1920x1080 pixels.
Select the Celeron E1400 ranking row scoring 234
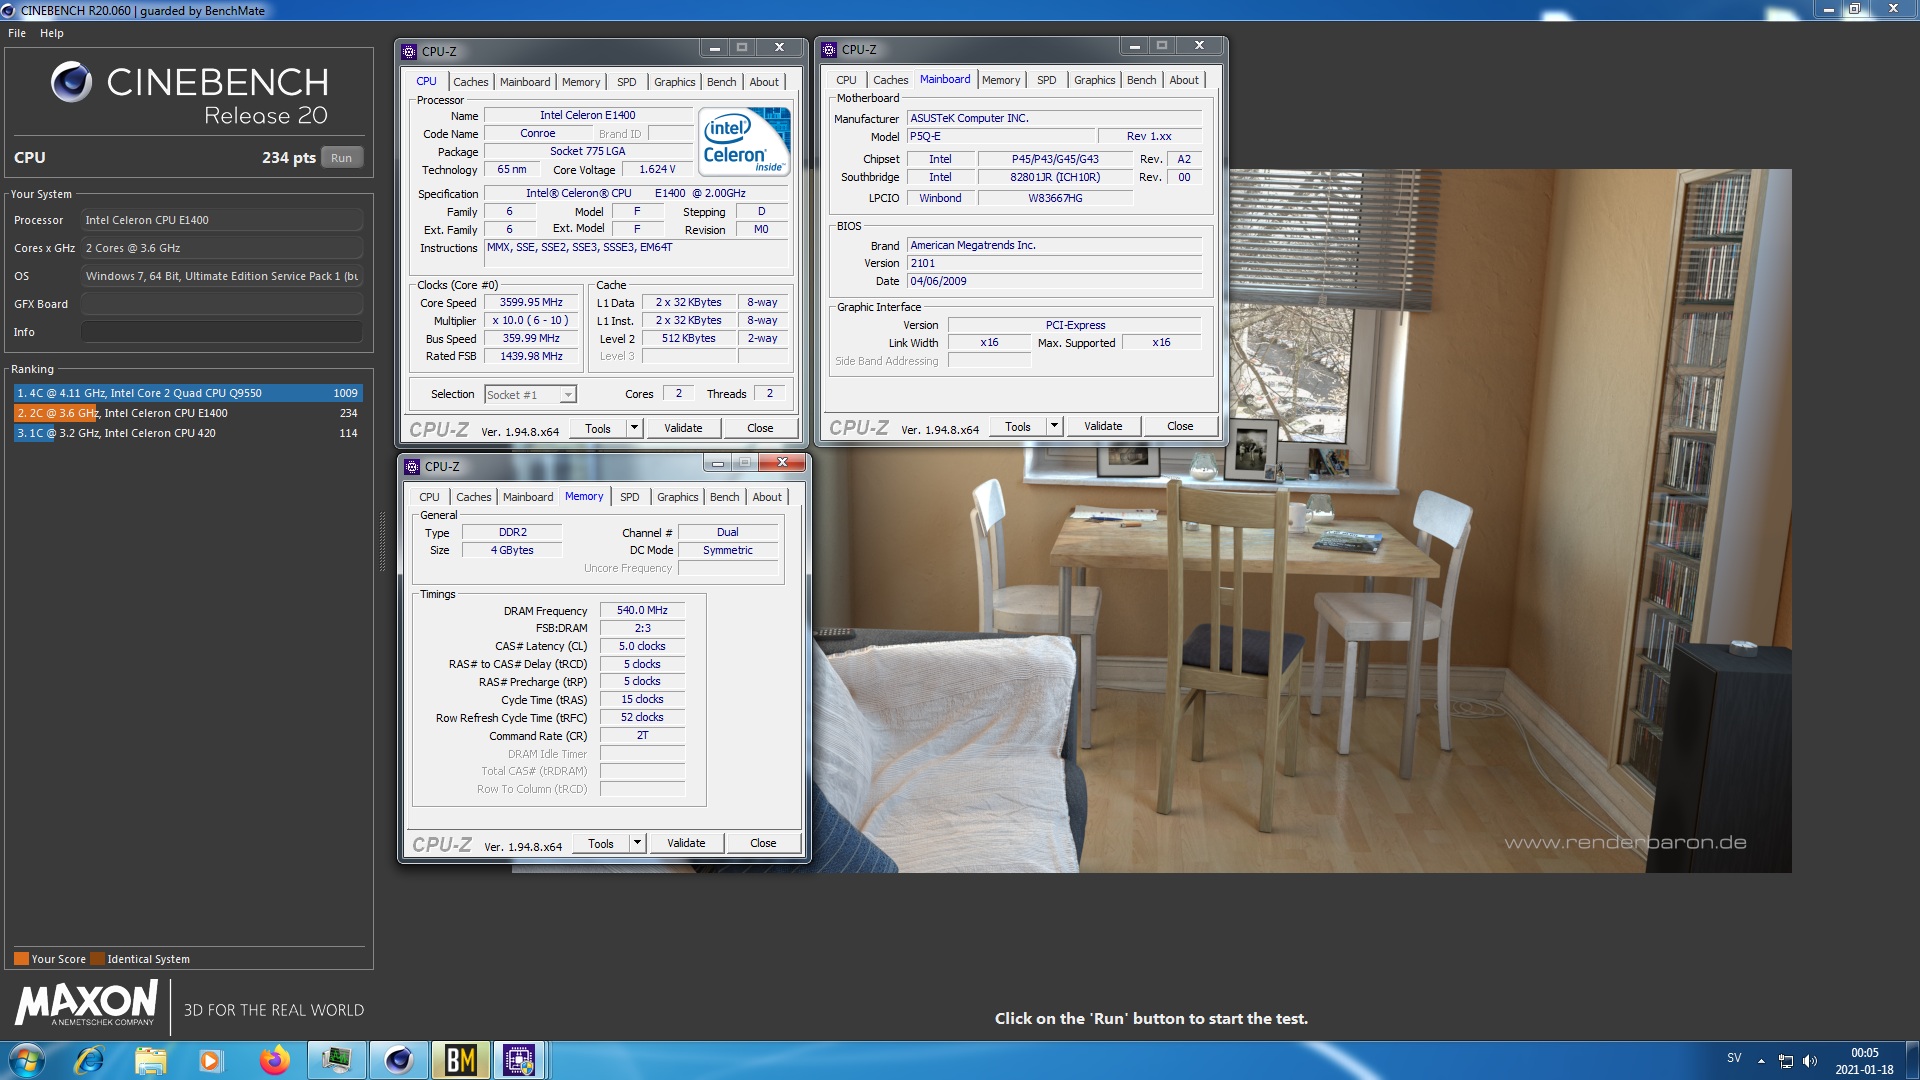click(x=187, y=413)
